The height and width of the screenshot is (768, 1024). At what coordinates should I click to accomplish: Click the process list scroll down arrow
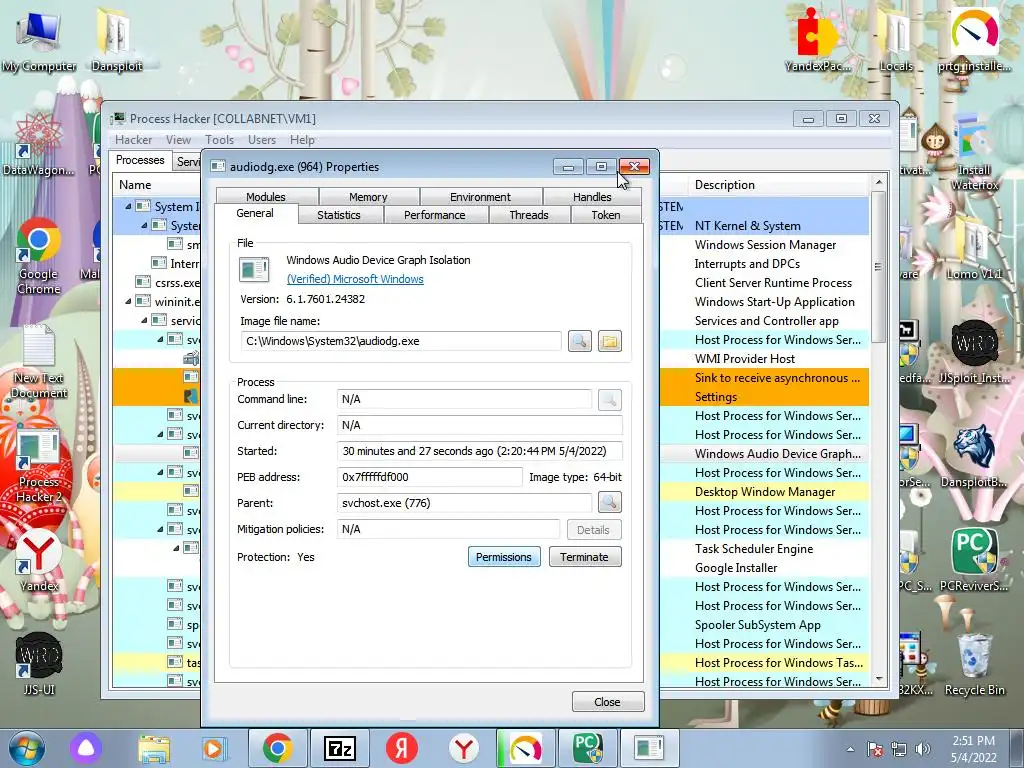point(879,679)
